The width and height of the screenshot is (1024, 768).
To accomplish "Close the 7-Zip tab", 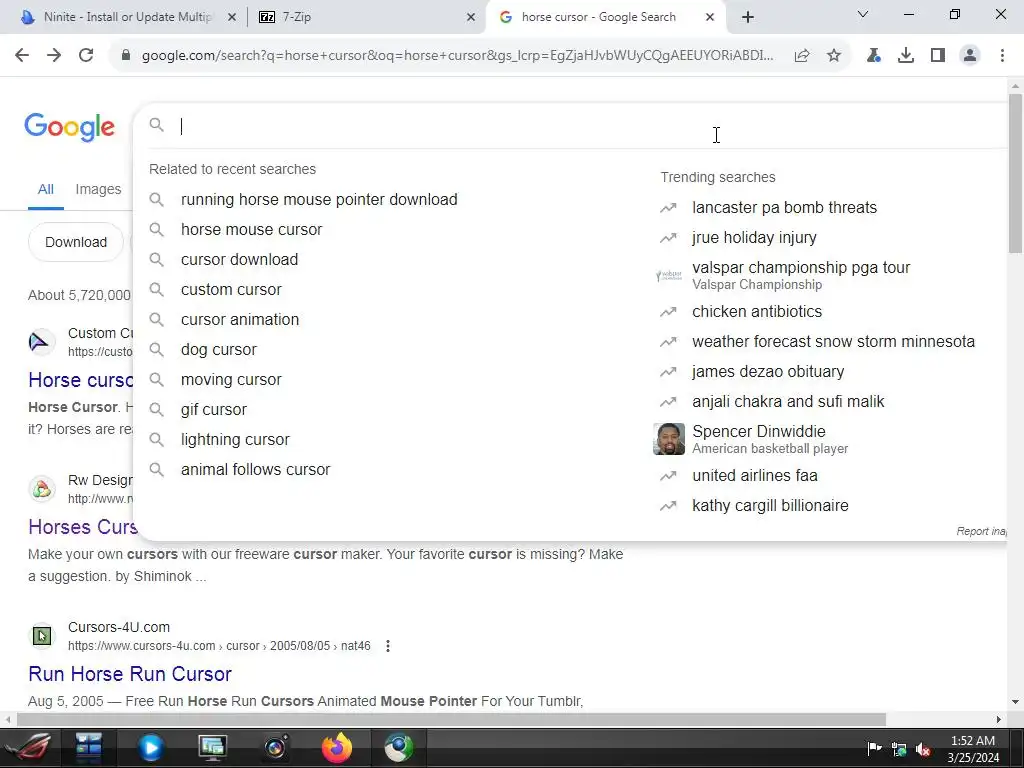I will coord(471,17).
